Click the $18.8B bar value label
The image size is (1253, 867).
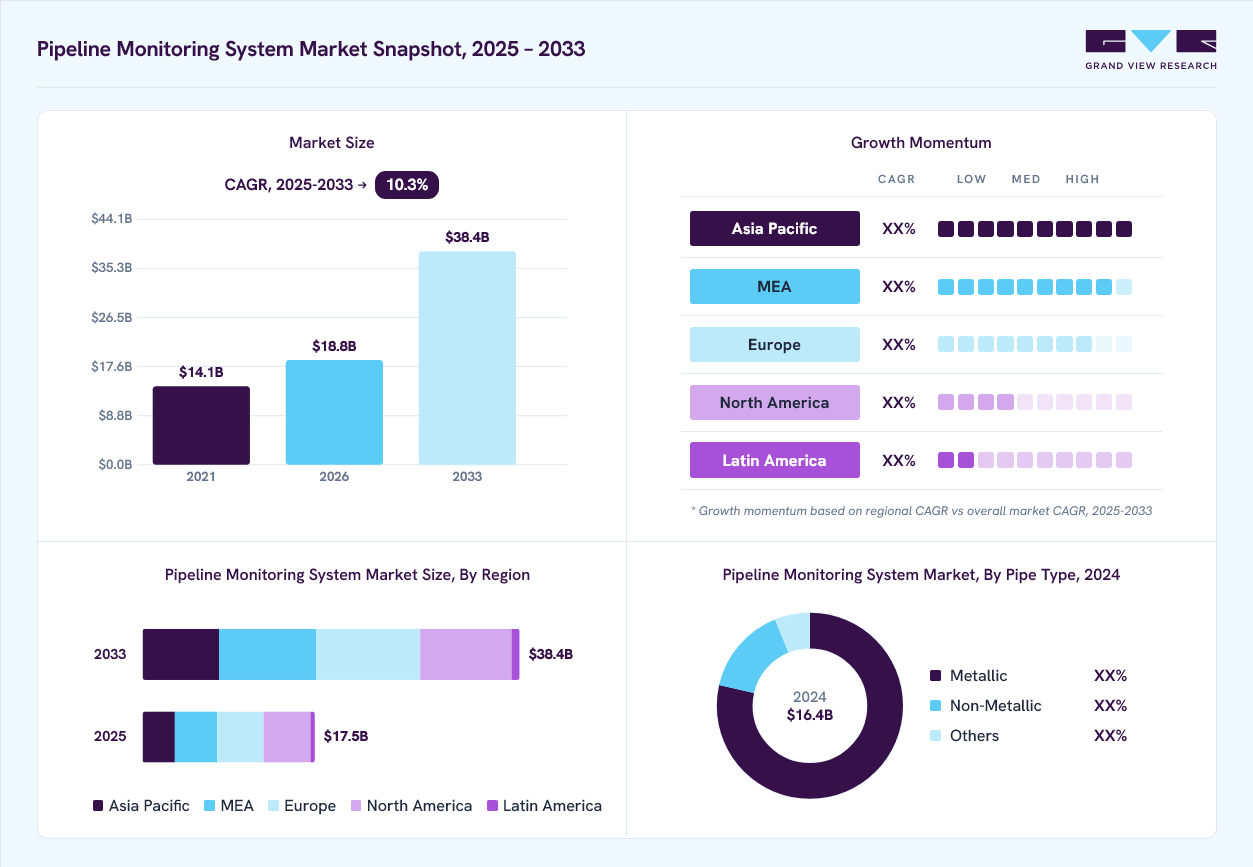point(334,346)
